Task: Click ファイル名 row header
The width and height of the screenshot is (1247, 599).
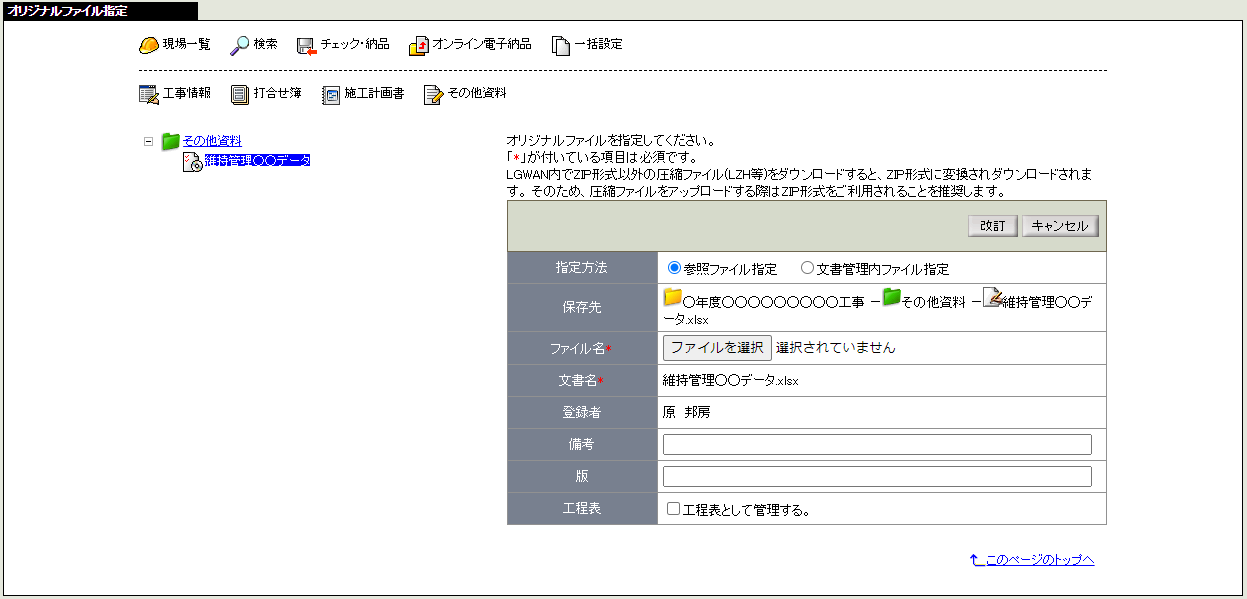Action: (582, 348)
